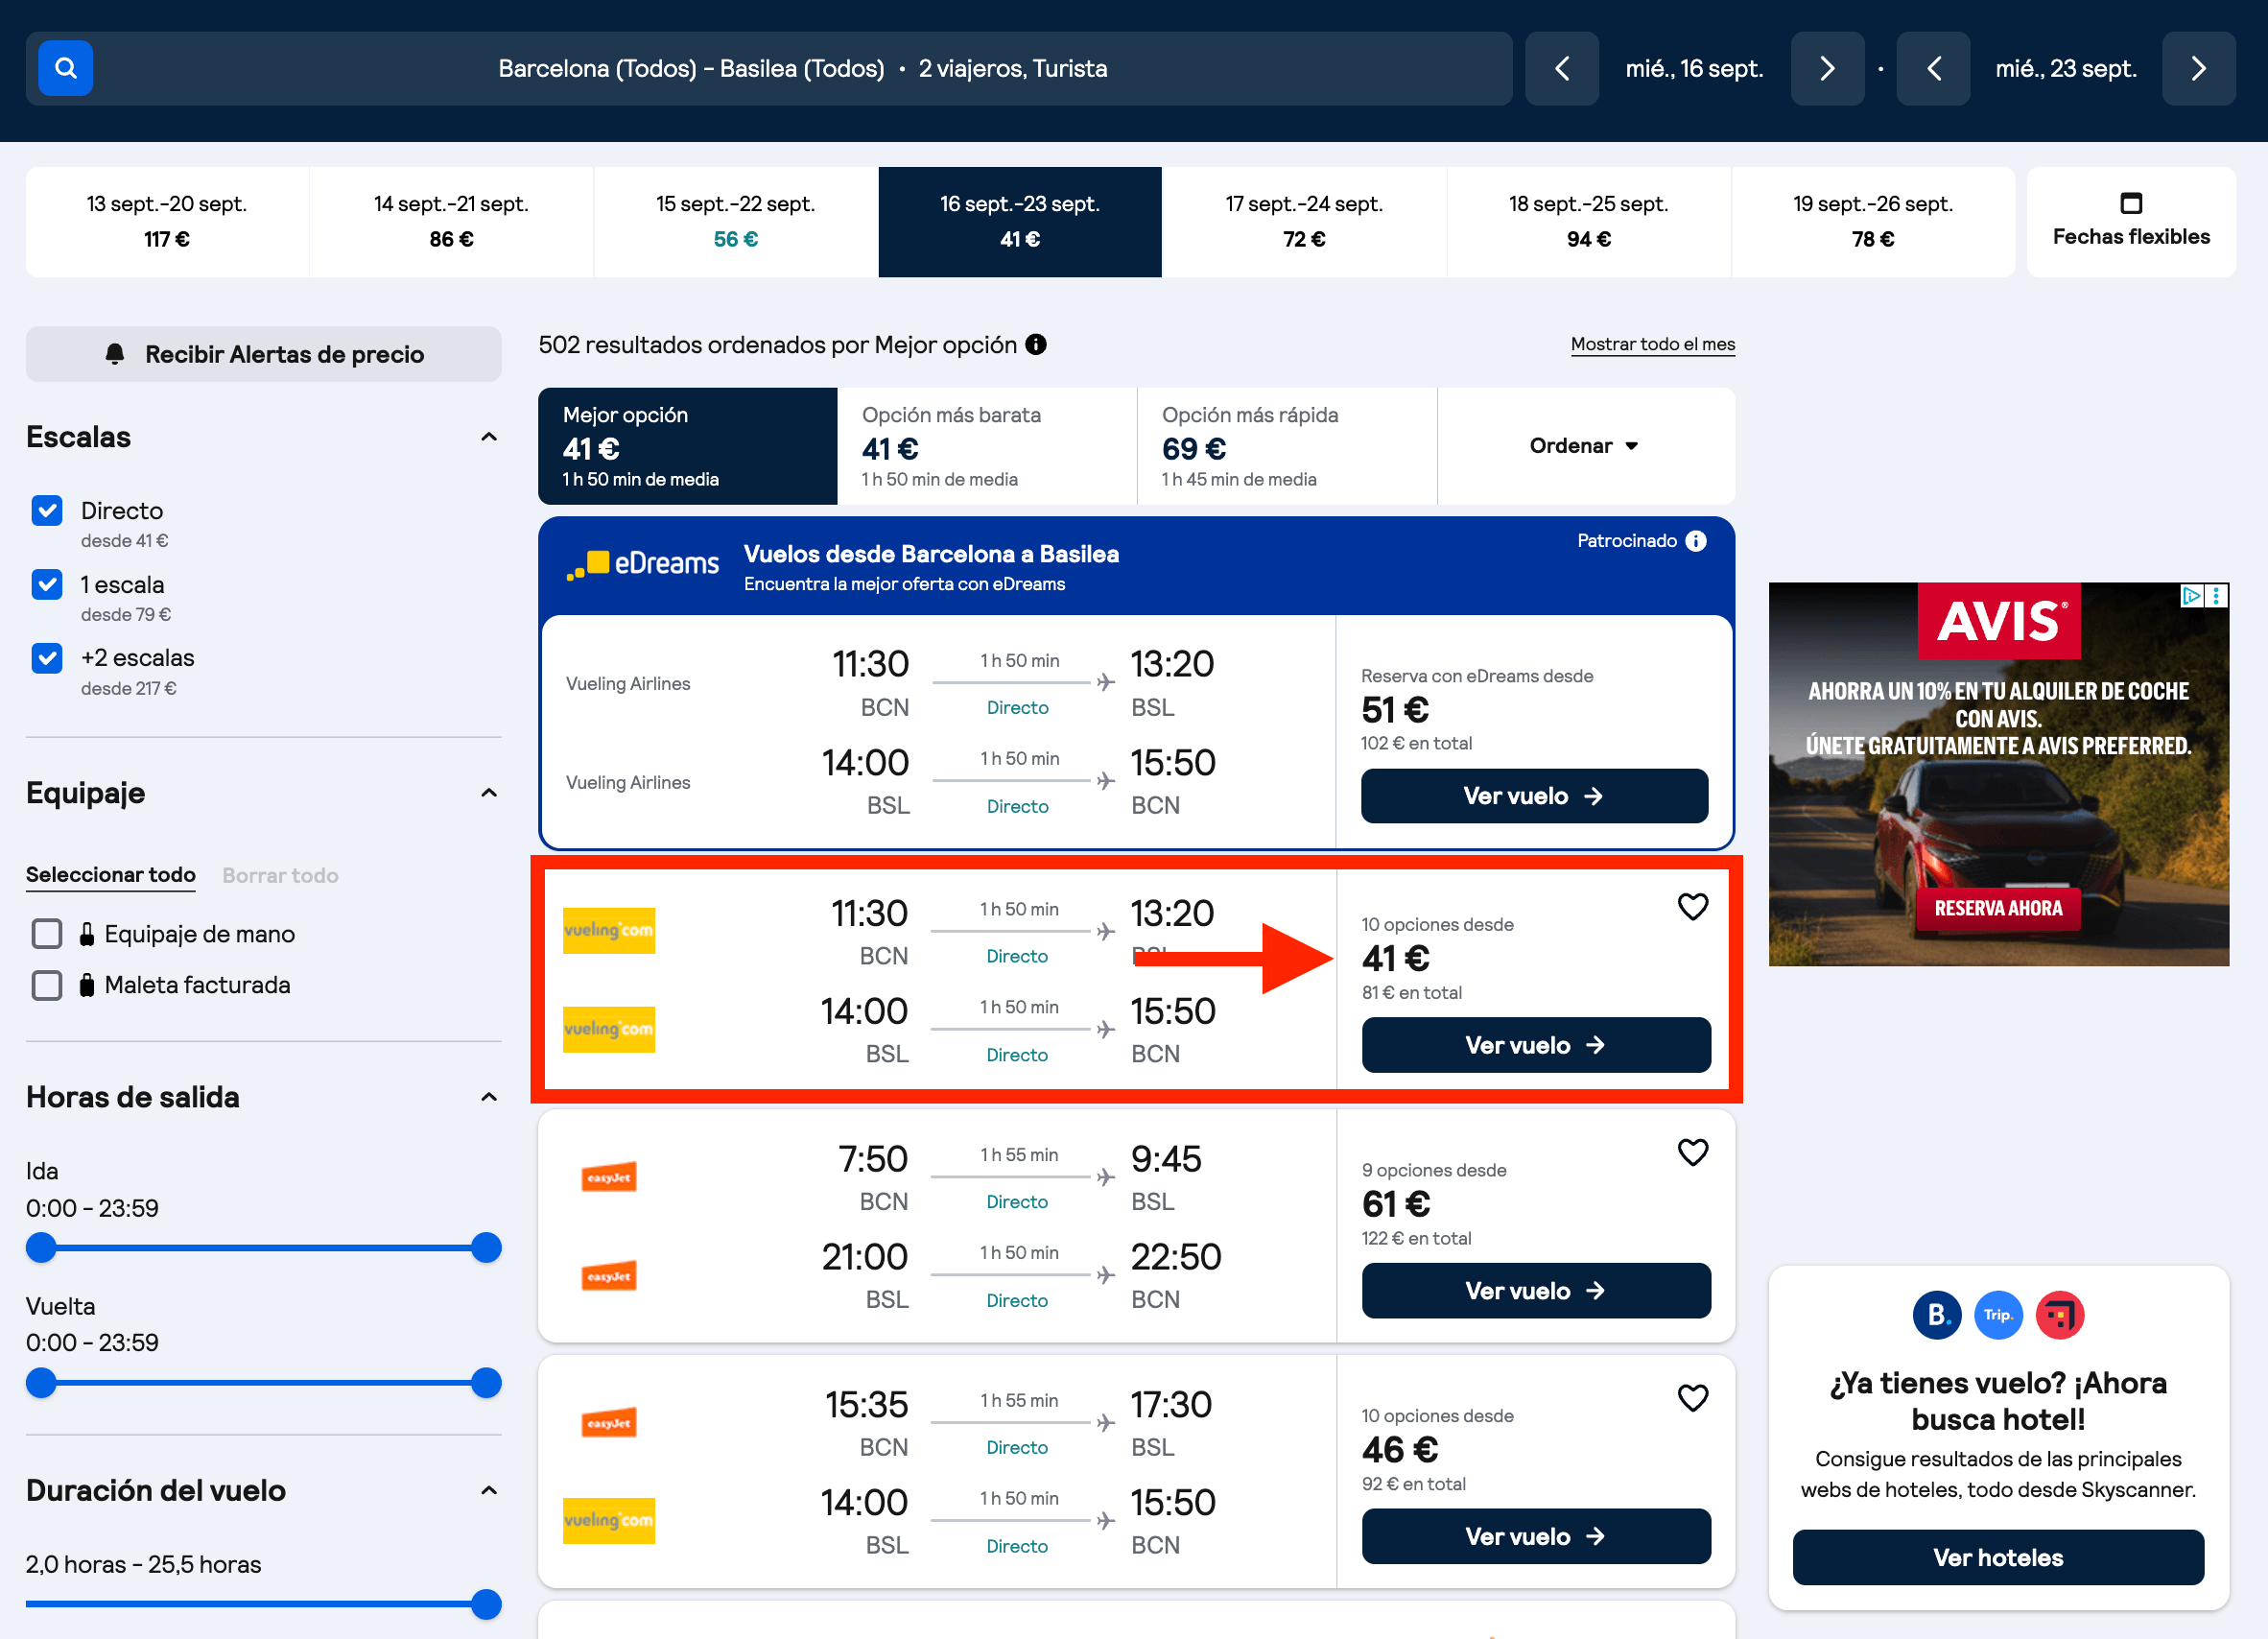Select the 18 sept.-25 sept. date tab
Screen dimensions: 2268x1639
coord(1589,221)
